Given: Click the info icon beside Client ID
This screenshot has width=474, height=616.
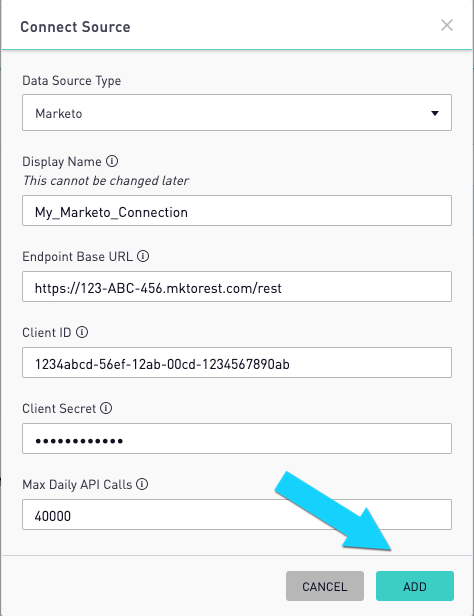Looking at the screenshot, I should point(82,332).
